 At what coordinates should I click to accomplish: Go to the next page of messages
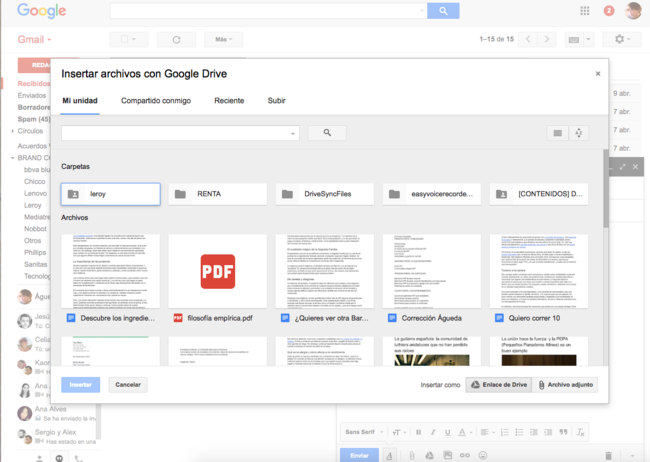click(547, 39)
